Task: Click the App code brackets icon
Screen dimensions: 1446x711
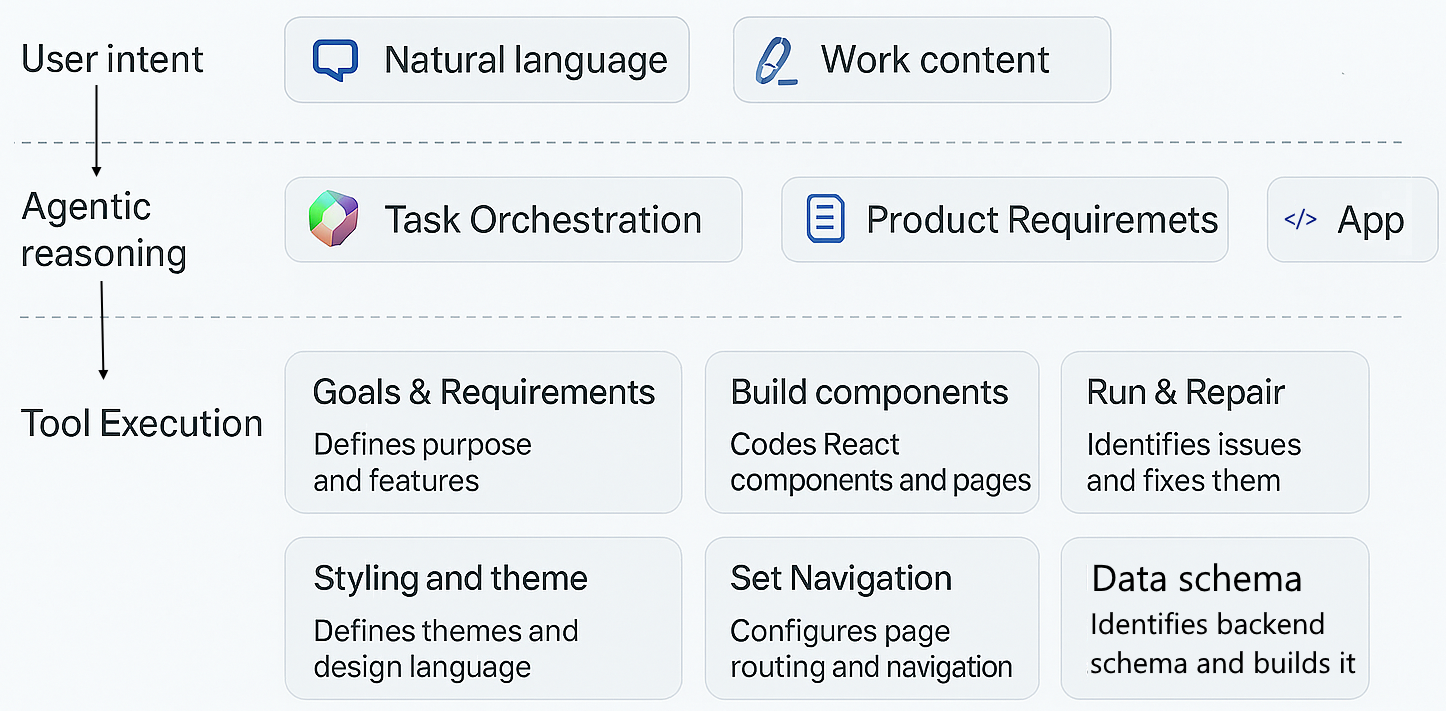Action: [1300, 220]
